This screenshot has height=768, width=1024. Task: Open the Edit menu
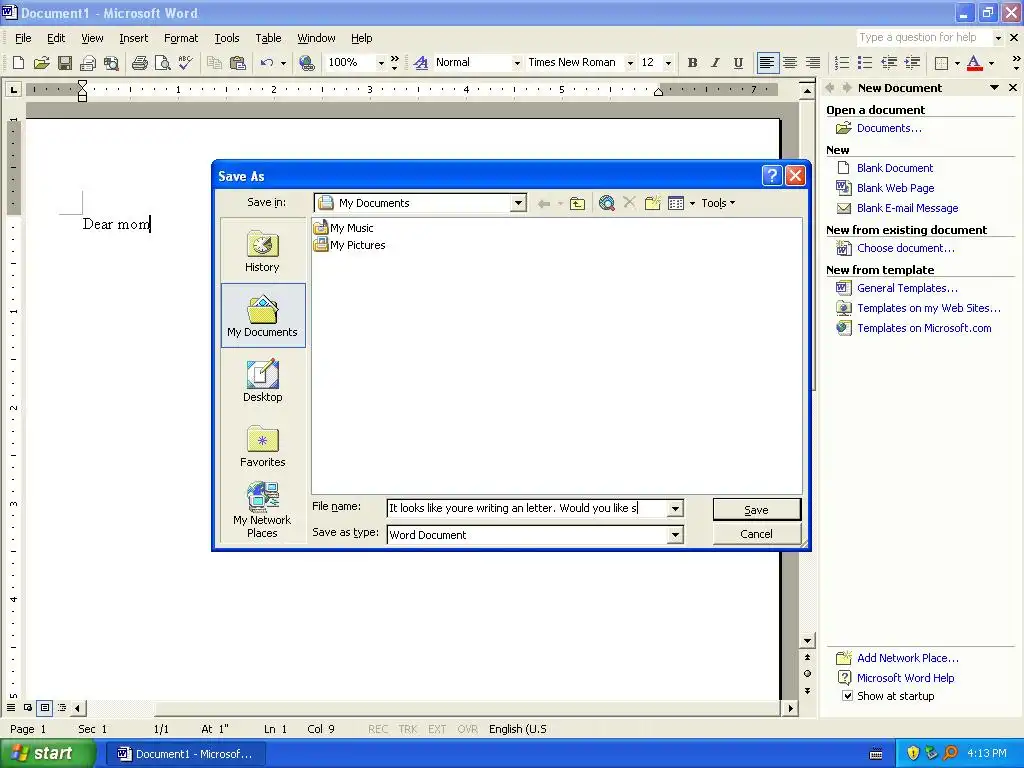click(56, 38)
